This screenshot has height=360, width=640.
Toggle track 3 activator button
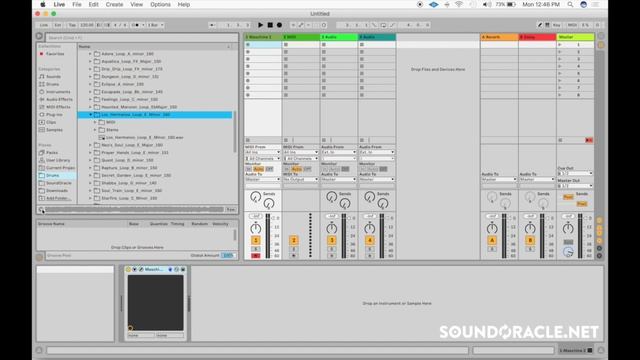point(331,240)
